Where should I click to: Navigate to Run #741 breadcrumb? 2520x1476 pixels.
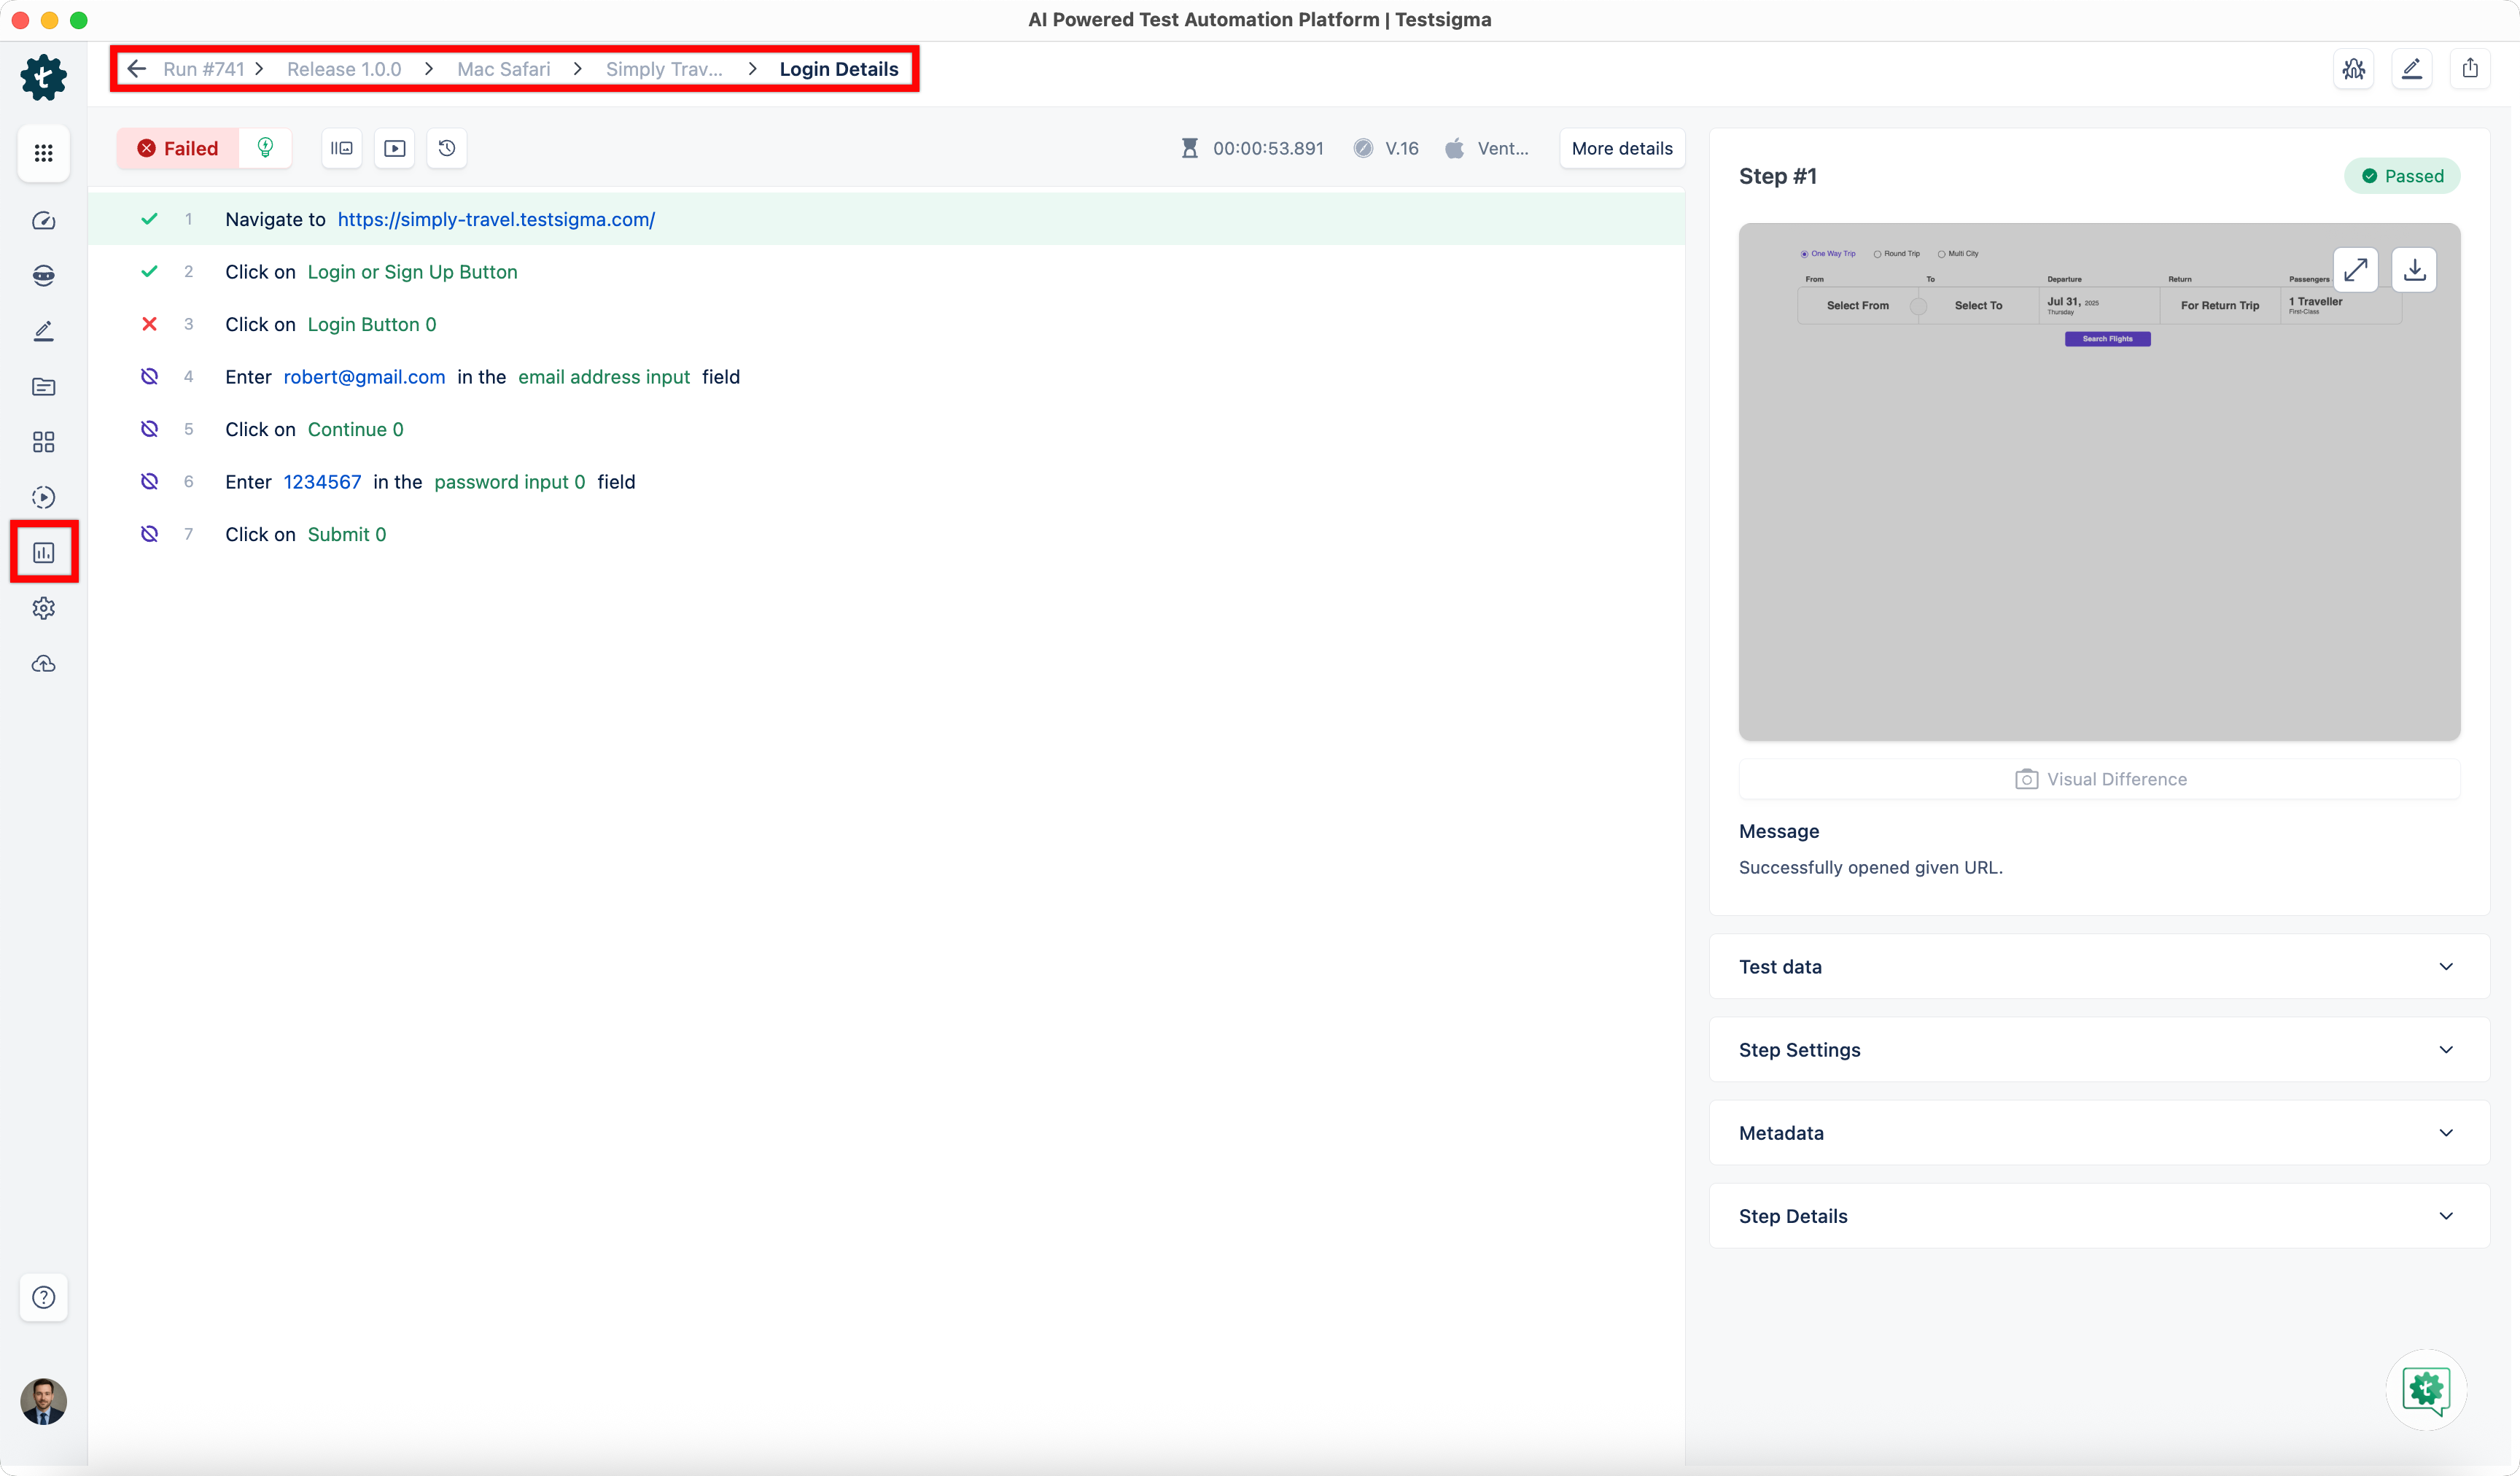[204, 68]
